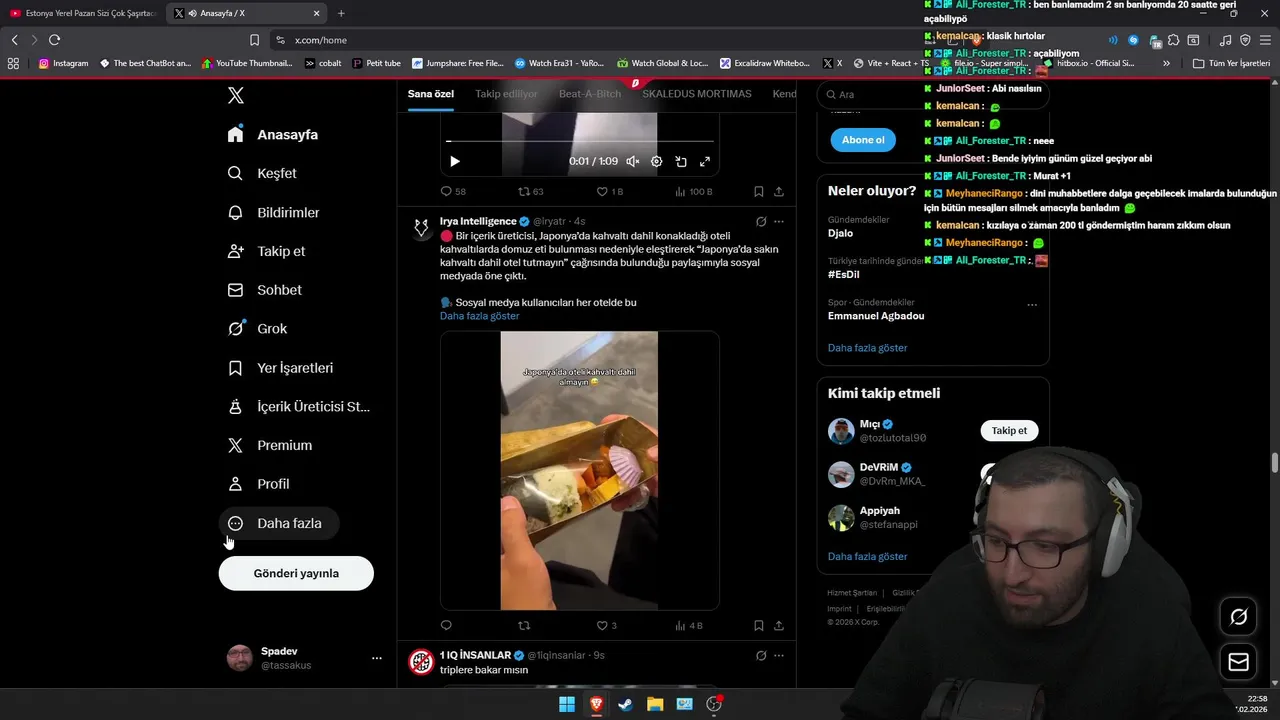Open Irya Intelligence profile avatar
This screenshot has width=1280, height=720.
[x=421, y=228]
